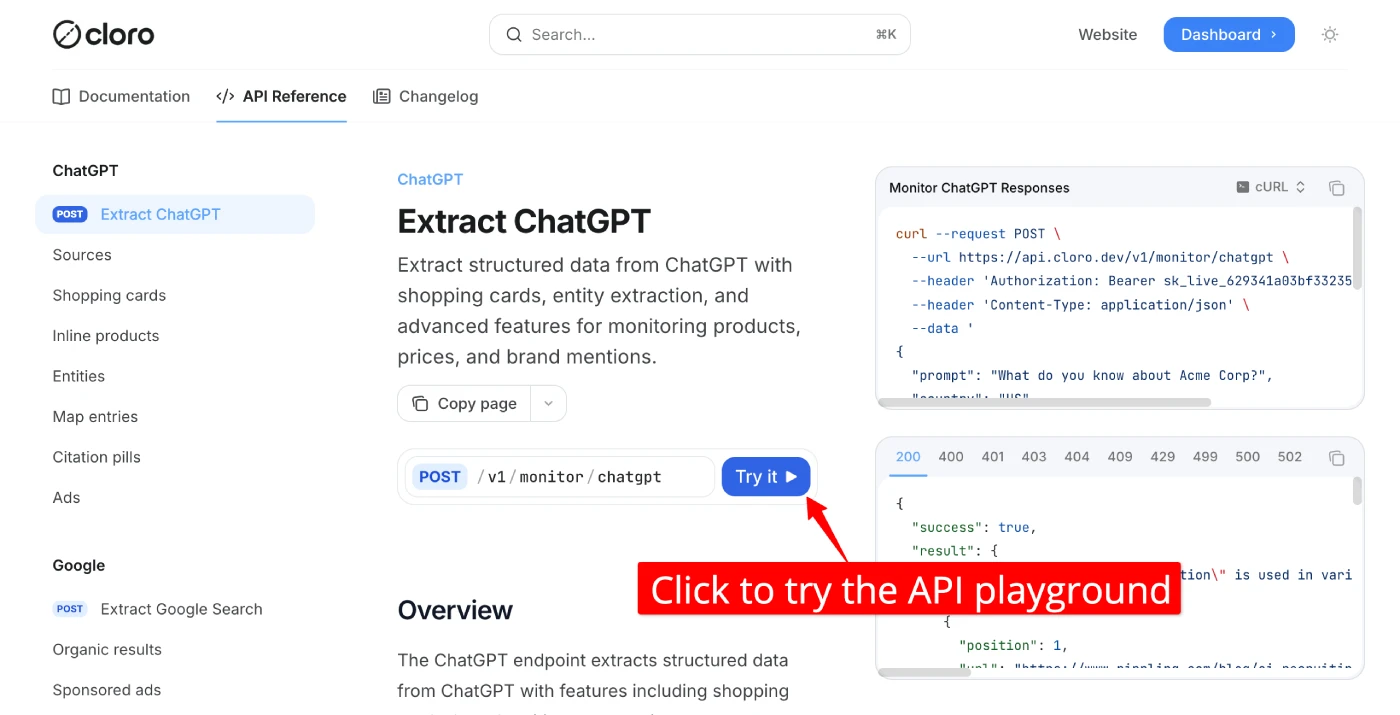The height and width of the screenshot is (715, 1400).
Task: Click the ChatGPT breadcrumb link
Action: pyautogui.click(x=430, y=179)
